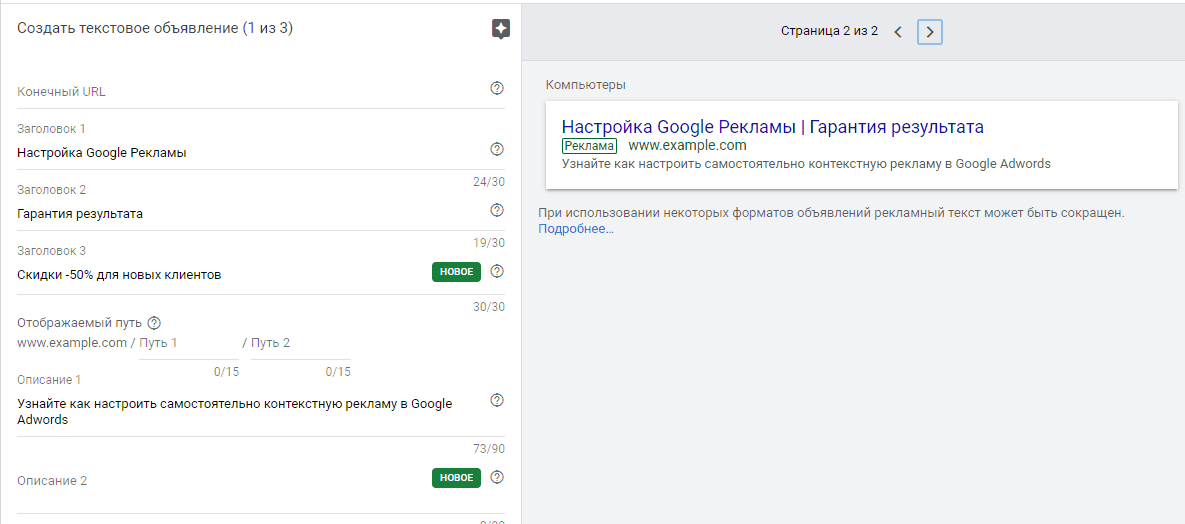Go to next preview page arrow

click(x=930, y=32)
